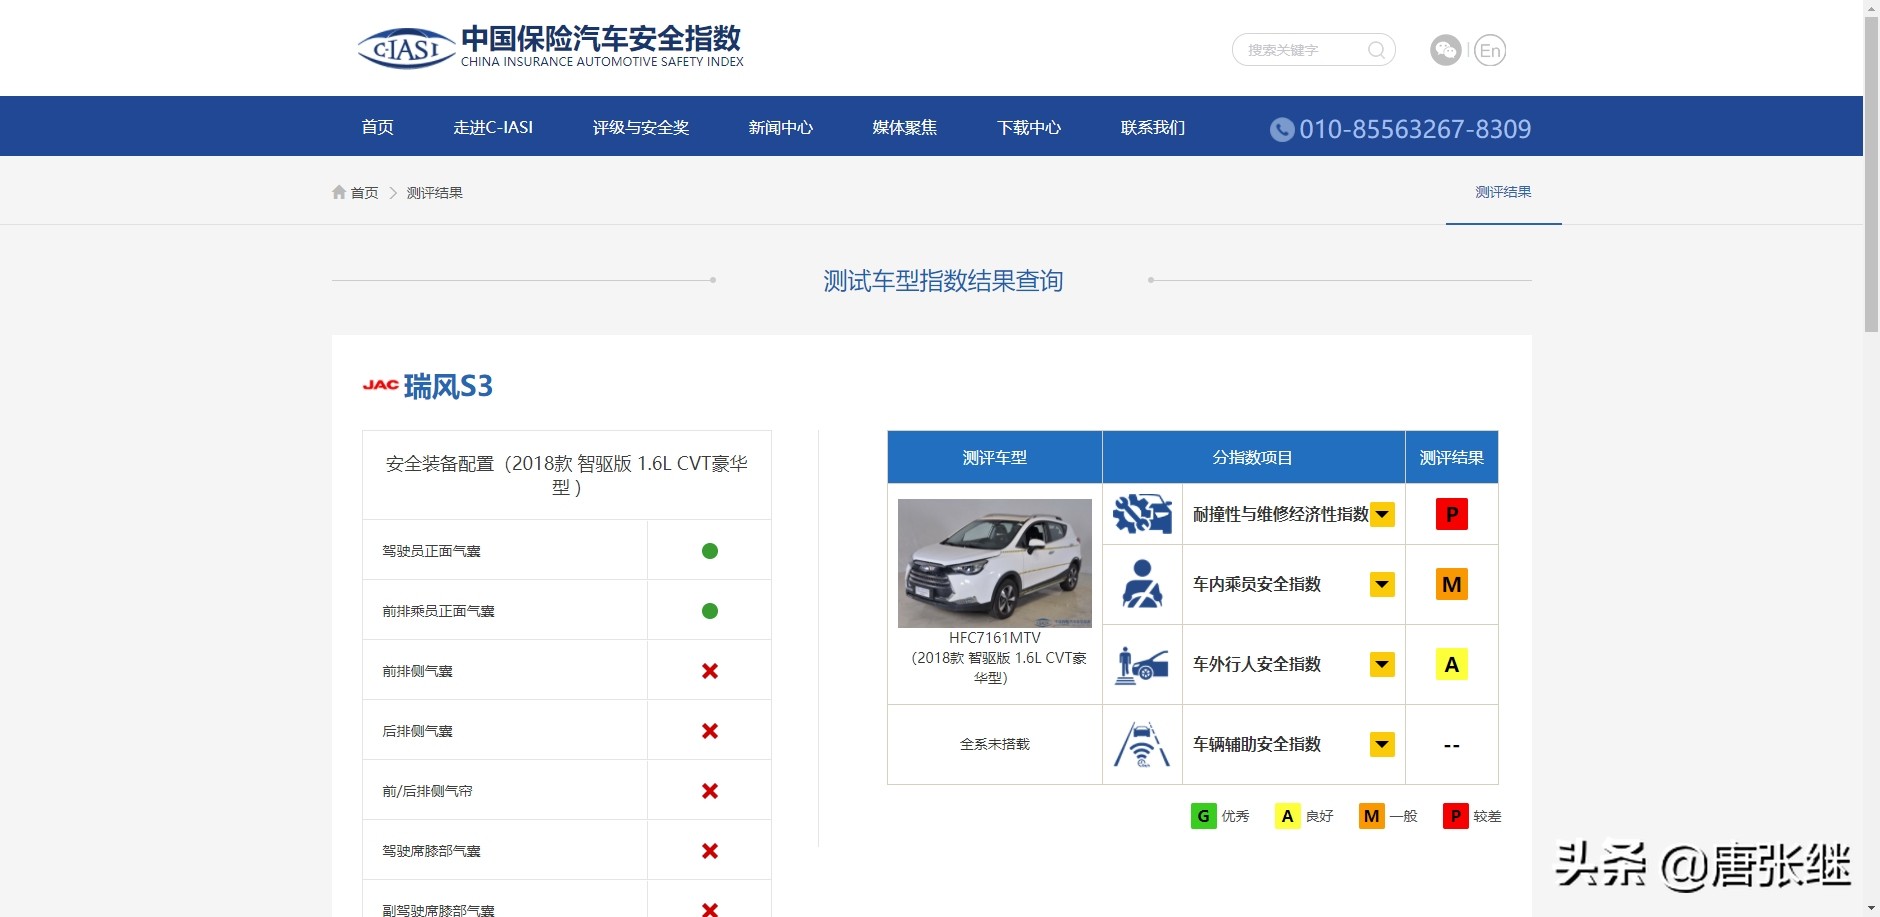Open the WeChat sharing icon
This screenshot has height=917, width=1880.
tap(1447, 50)
